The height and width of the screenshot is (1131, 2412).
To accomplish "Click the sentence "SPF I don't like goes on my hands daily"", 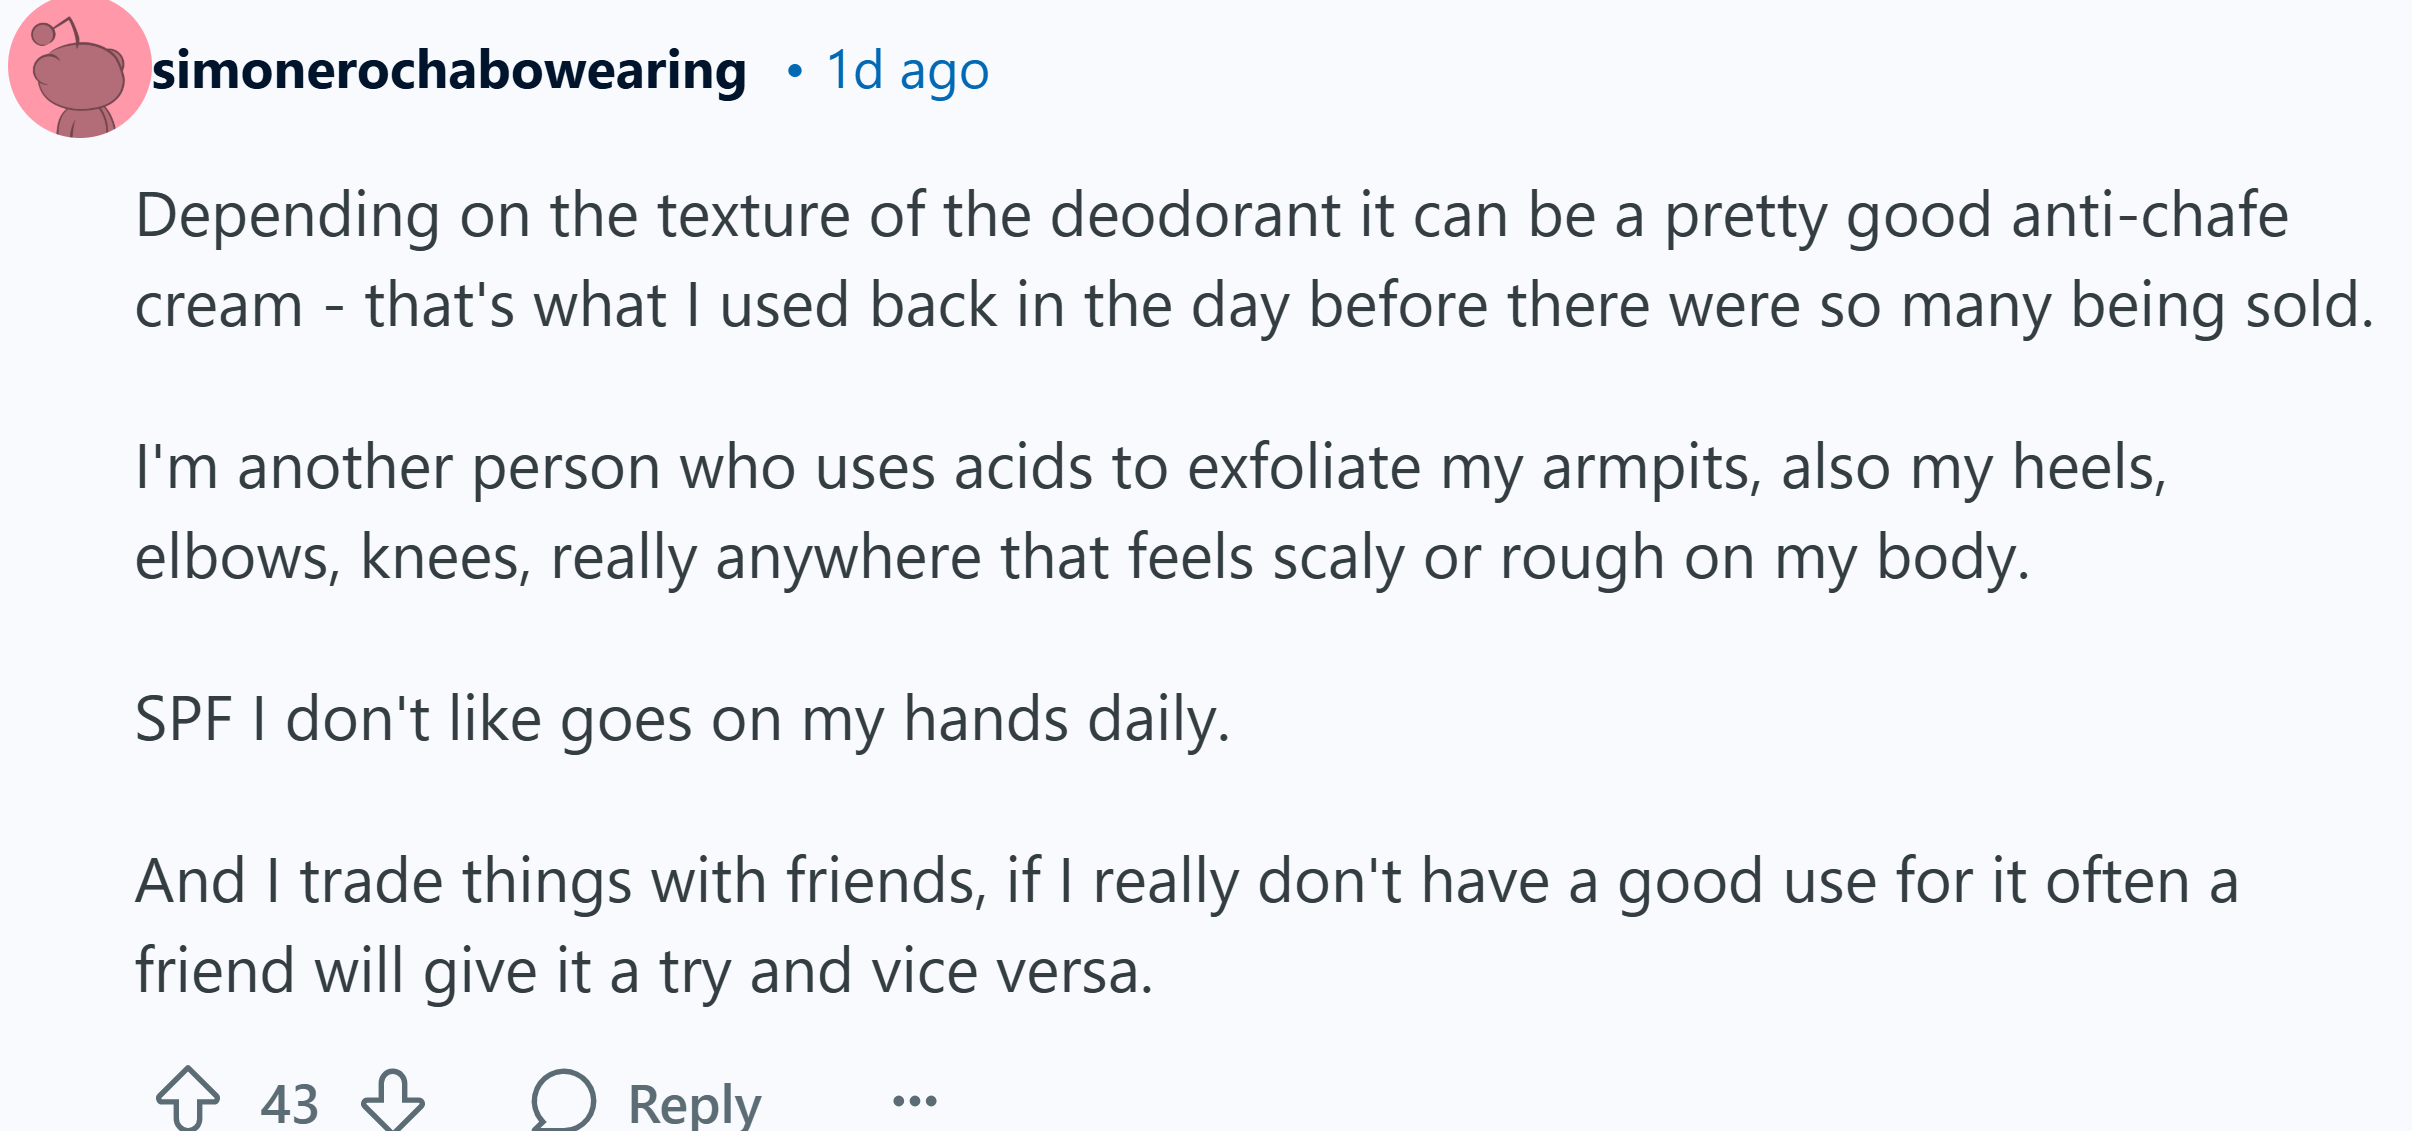I will [x=682, y=719].
